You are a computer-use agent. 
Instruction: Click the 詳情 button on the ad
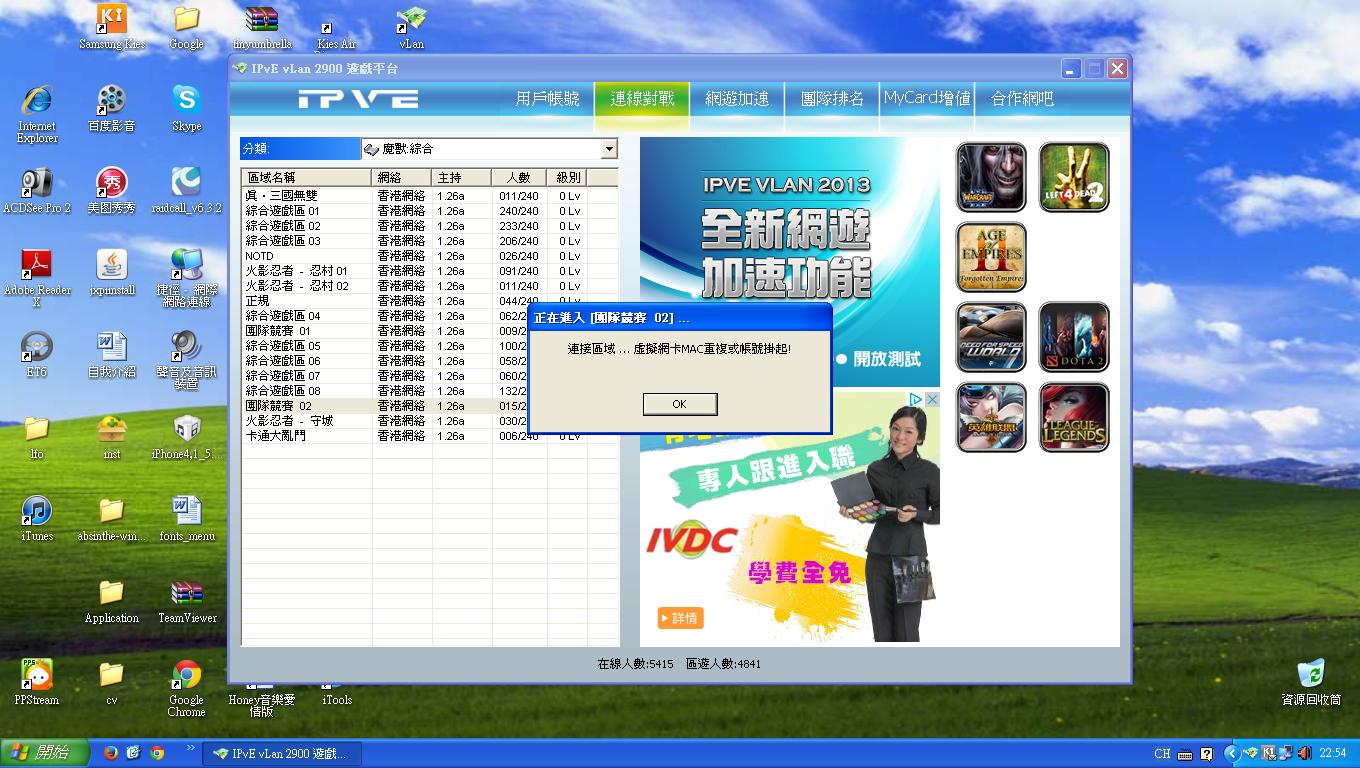click(x=680, y=618)
